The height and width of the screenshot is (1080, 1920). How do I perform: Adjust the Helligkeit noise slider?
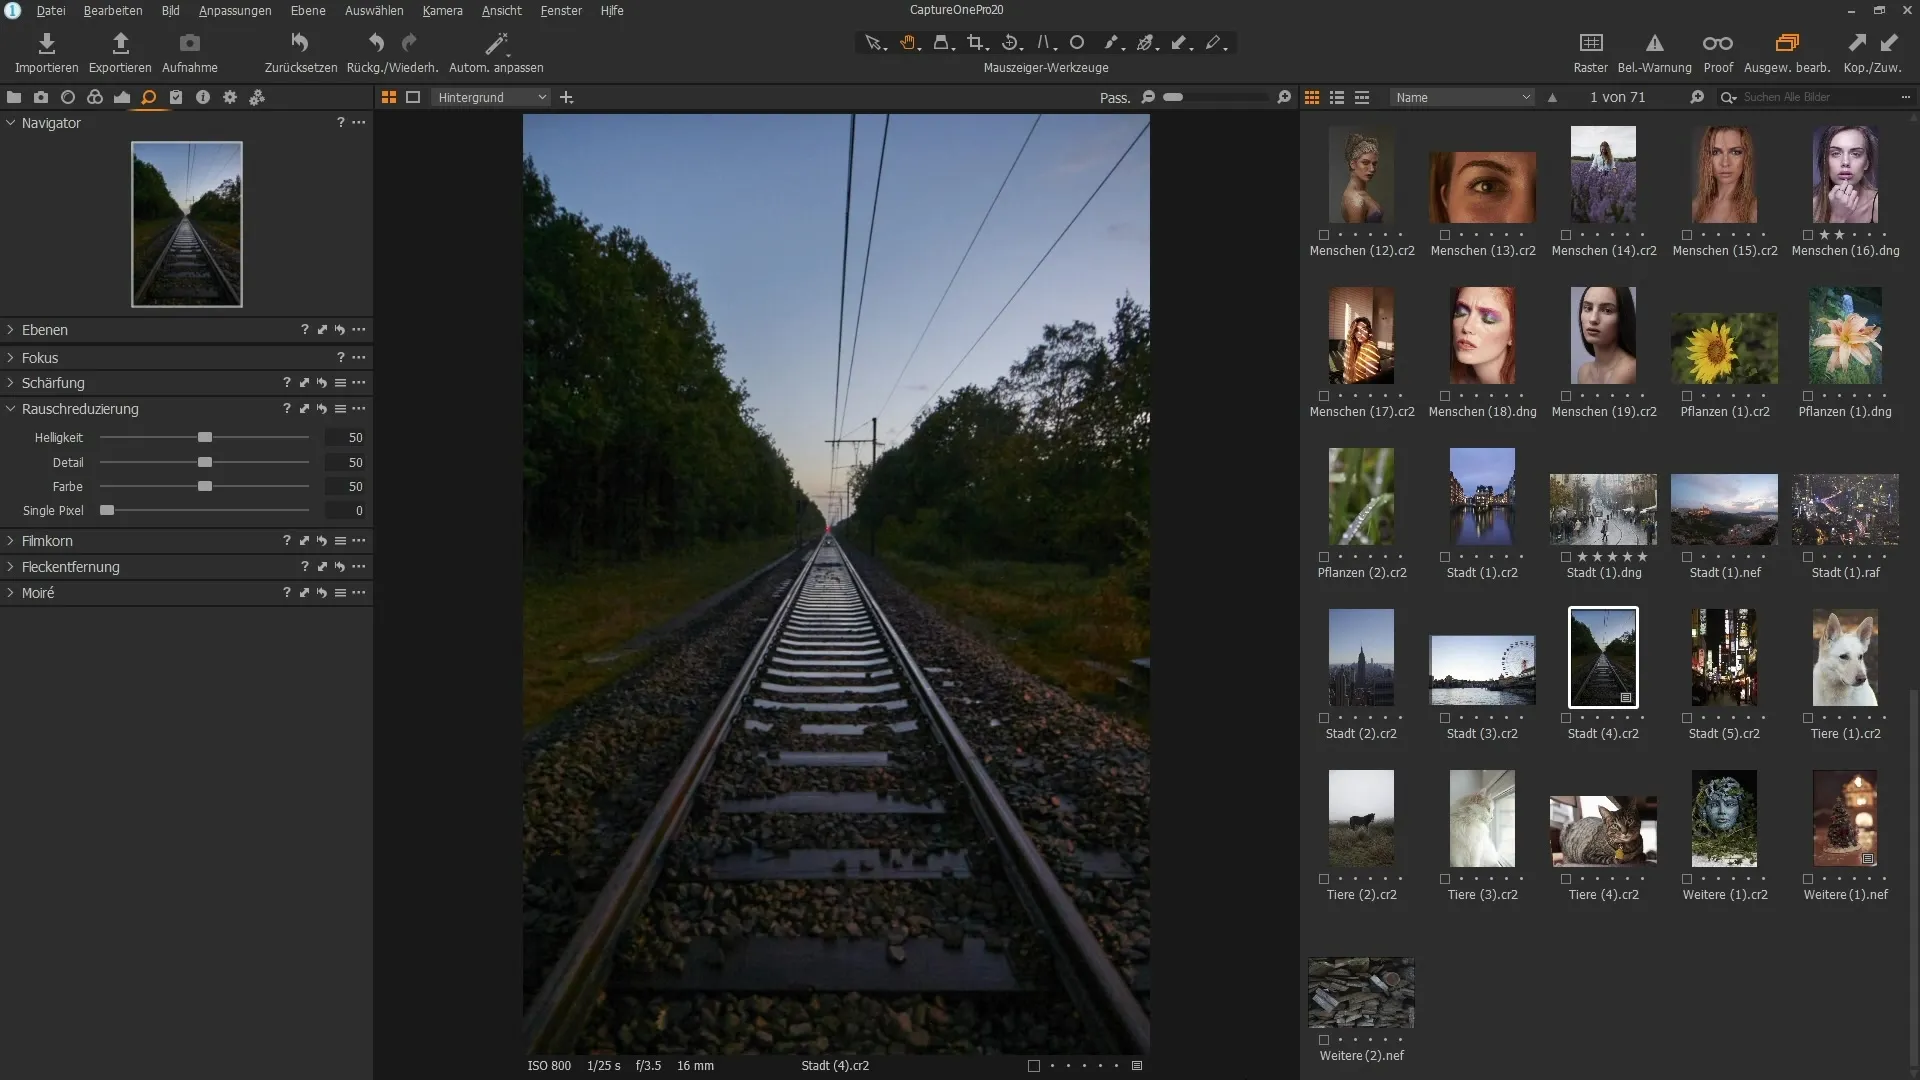click(x=205, y=438)
